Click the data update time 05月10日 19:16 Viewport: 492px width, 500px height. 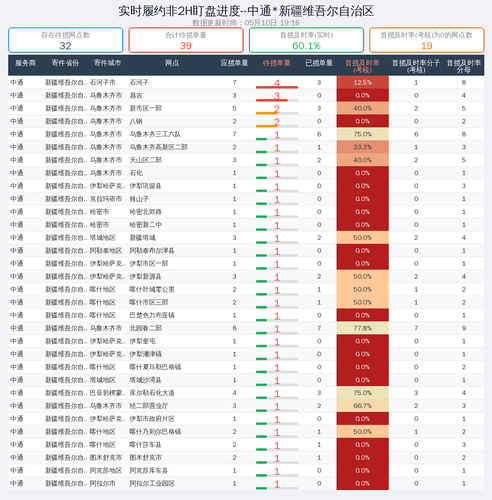(272, 23)
